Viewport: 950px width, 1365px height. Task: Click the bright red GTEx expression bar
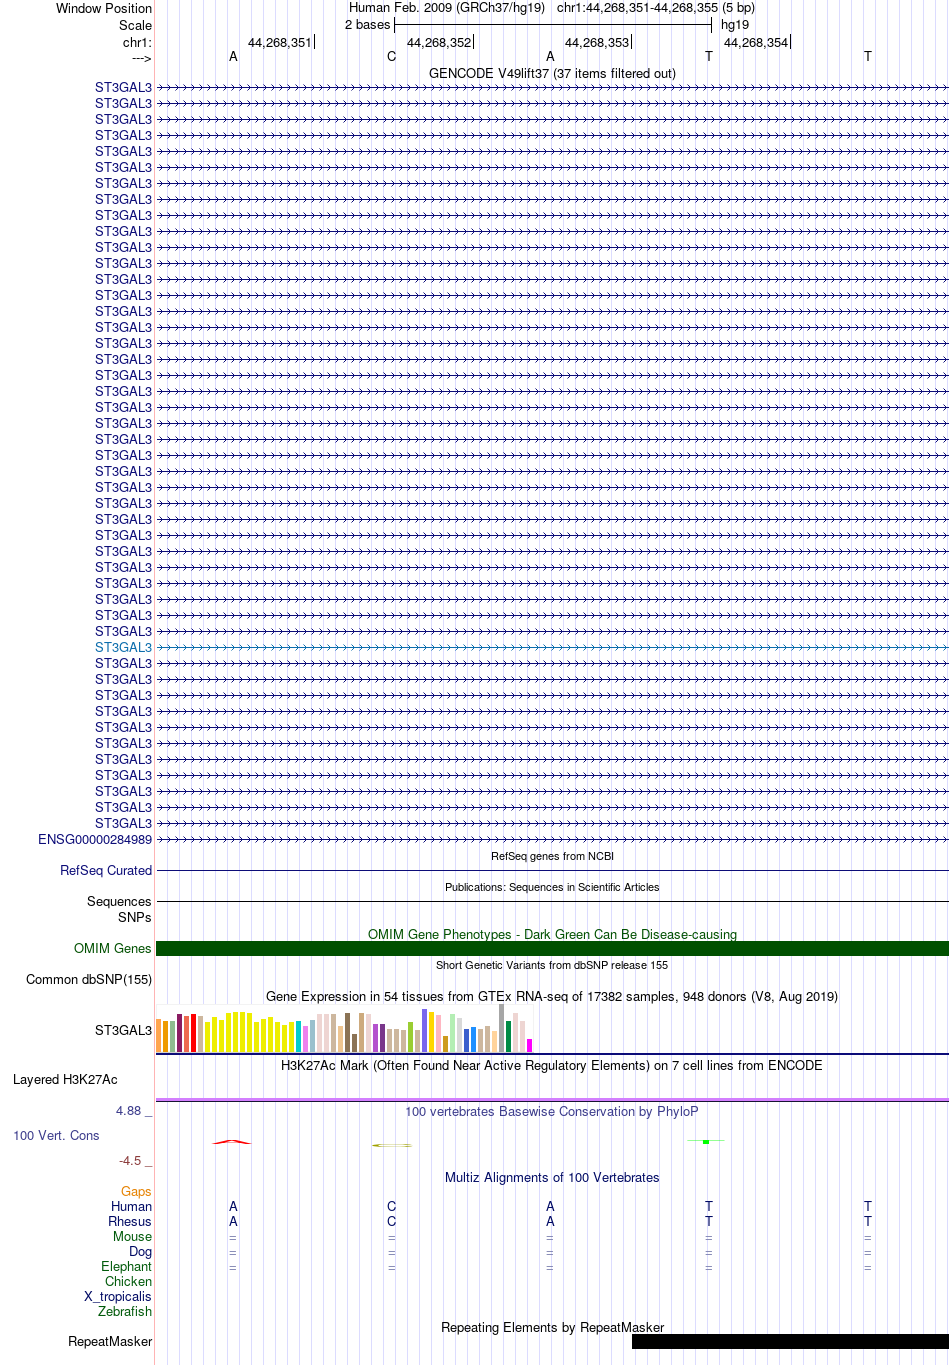point(194,1033)
